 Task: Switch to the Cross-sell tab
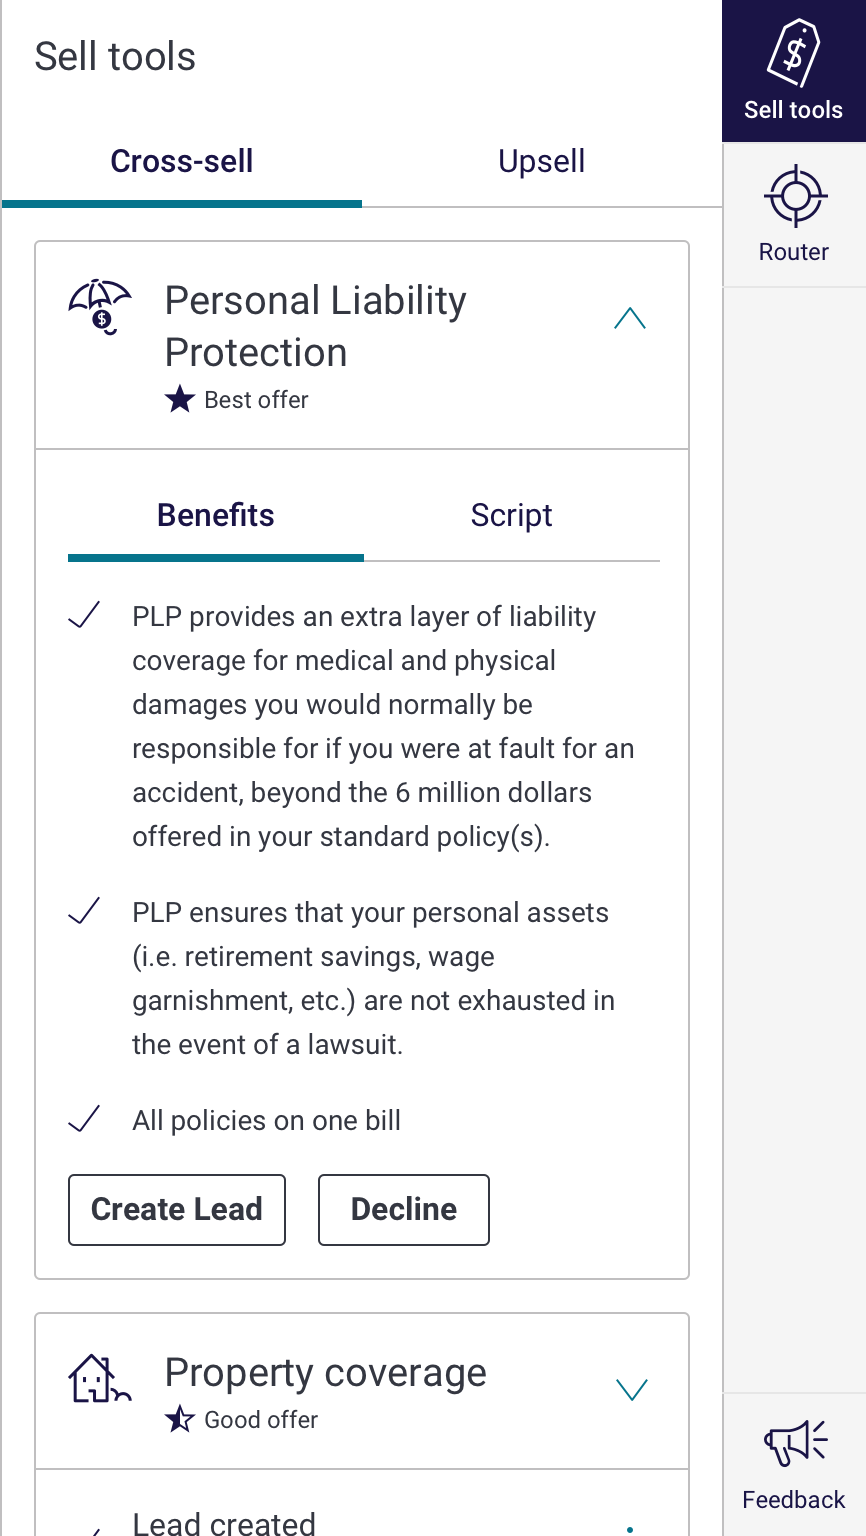(182, 162)
